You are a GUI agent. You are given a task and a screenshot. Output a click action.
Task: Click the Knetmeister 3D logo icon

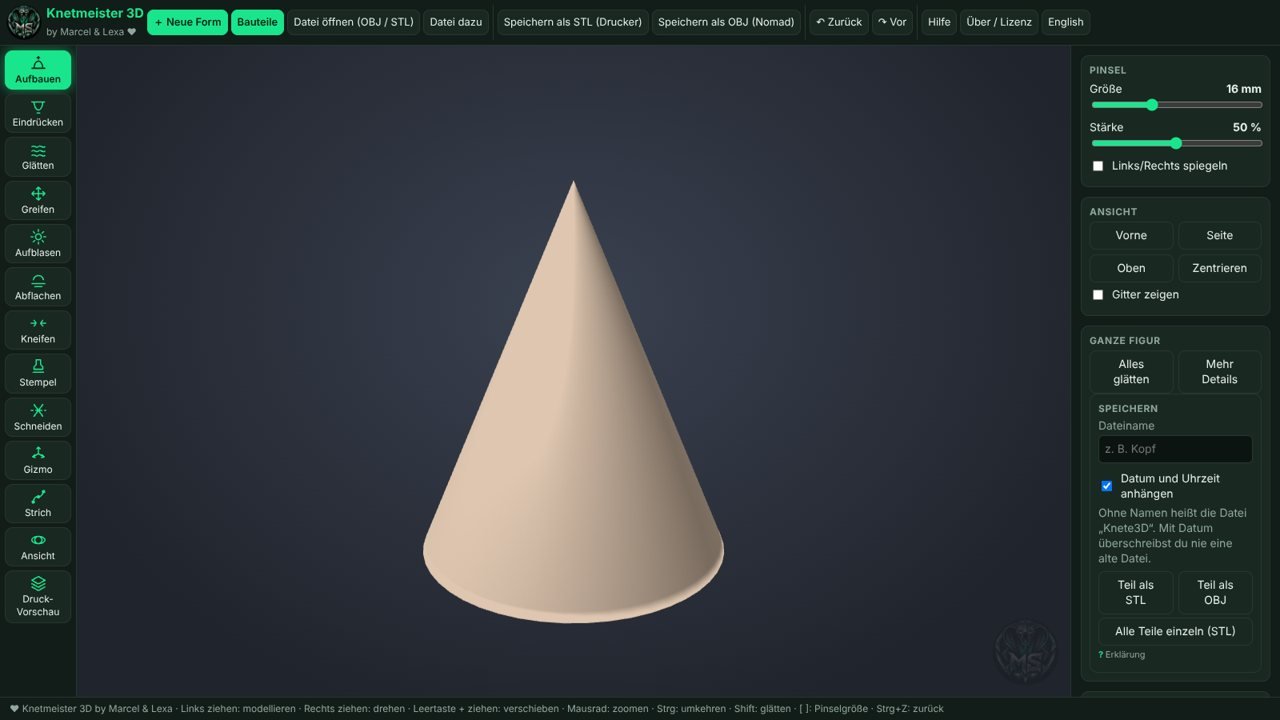click(x=24, y=22)
